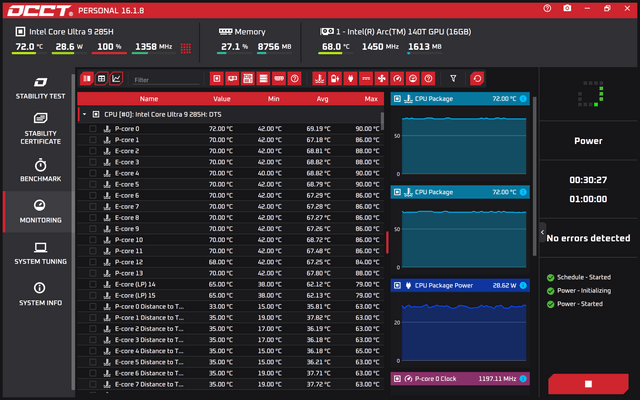Check the E-core 2 row checkbox
The width and height of the screenshot is (640, 400).
click(93, 151)
